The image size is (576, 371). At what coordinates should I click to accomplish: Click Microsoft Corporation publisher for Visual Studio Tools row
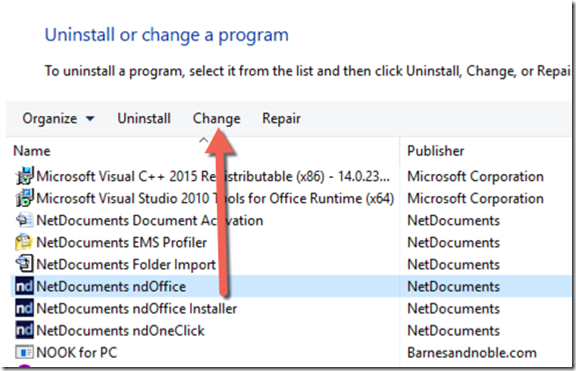475,198
